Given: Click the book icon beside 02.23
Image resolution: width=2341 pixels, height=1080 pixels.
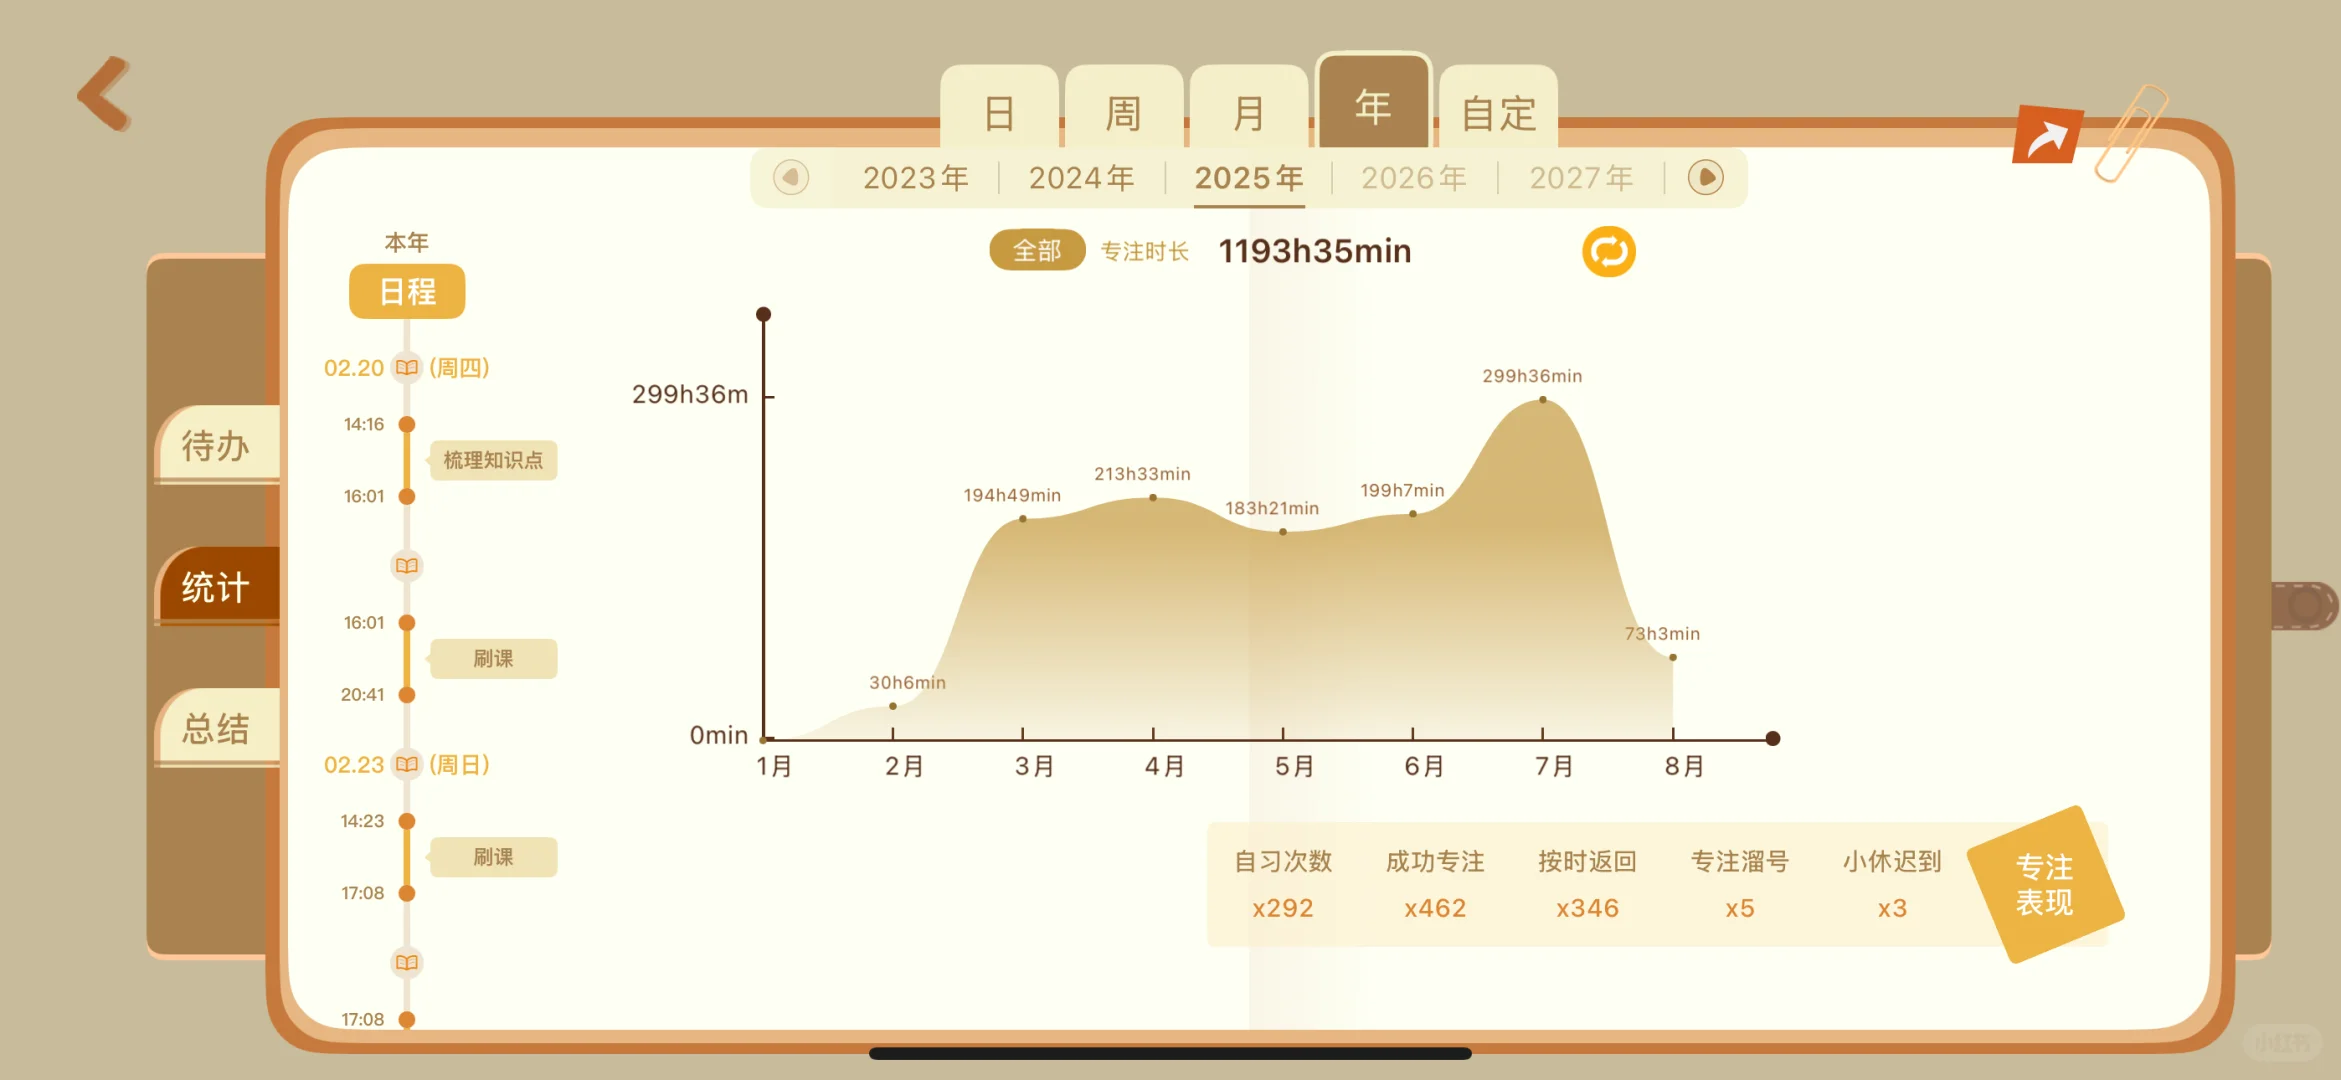Looking at the screenshot, I should click(406, 765).
